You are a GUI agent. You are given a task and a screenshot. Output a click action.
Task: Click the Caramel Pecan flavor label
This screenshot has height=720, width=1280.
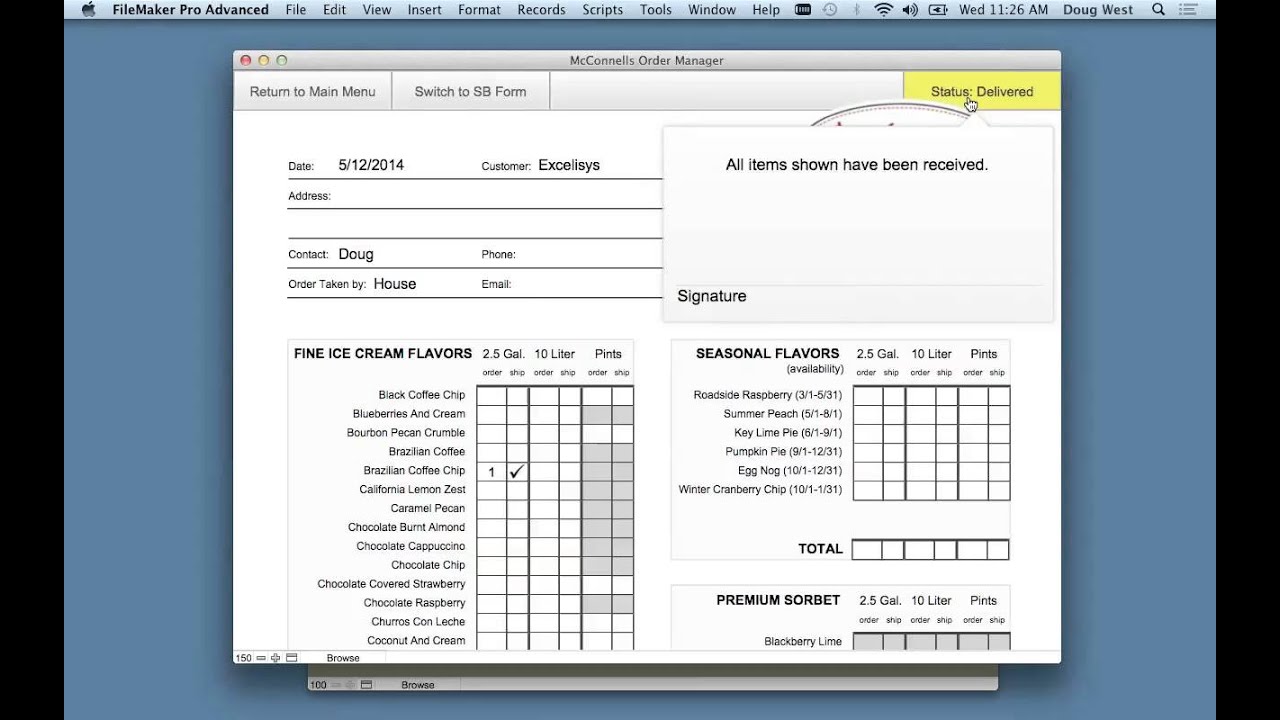point(428,508)
